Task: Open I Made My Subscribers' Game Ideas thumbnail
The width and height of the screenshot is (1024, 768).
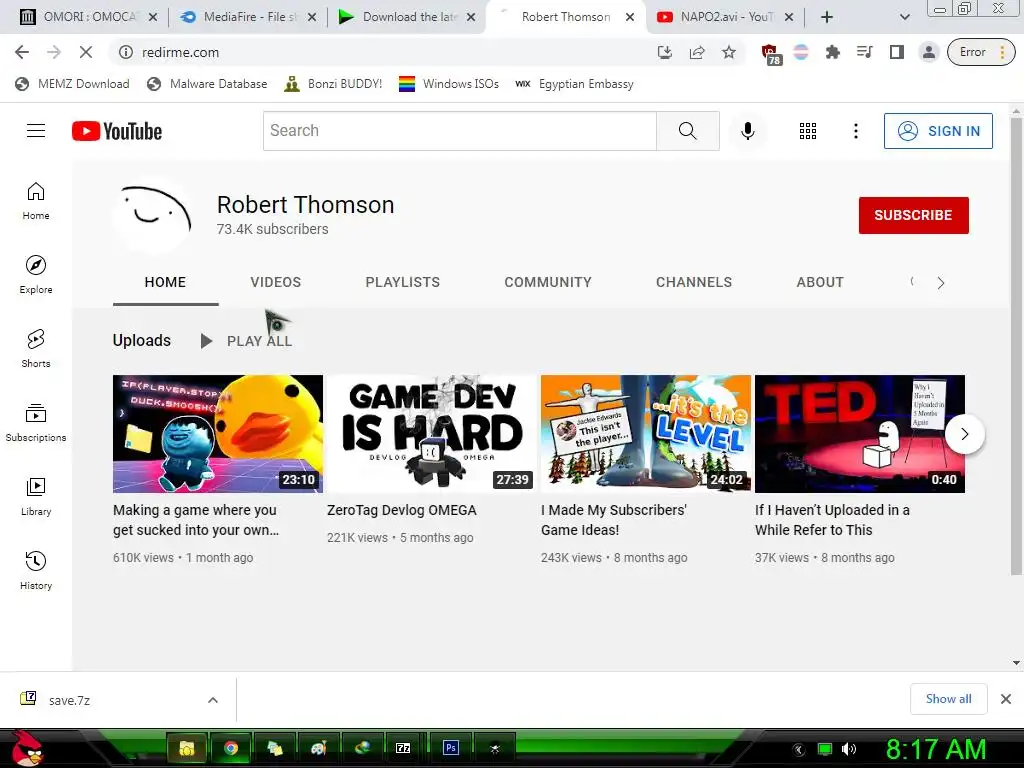Action: [646, 434]
